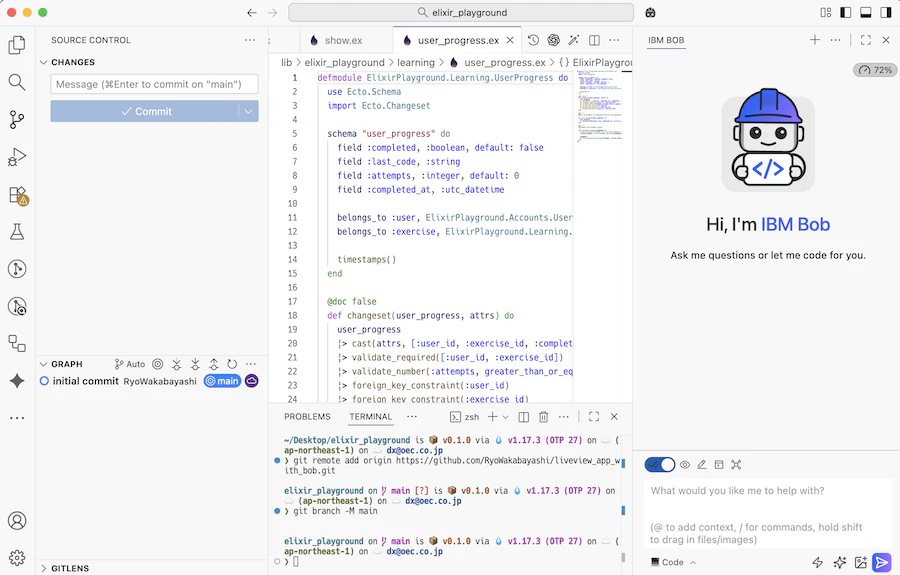
Task: Open the accounts profile icon
Action: coord(17,520)
